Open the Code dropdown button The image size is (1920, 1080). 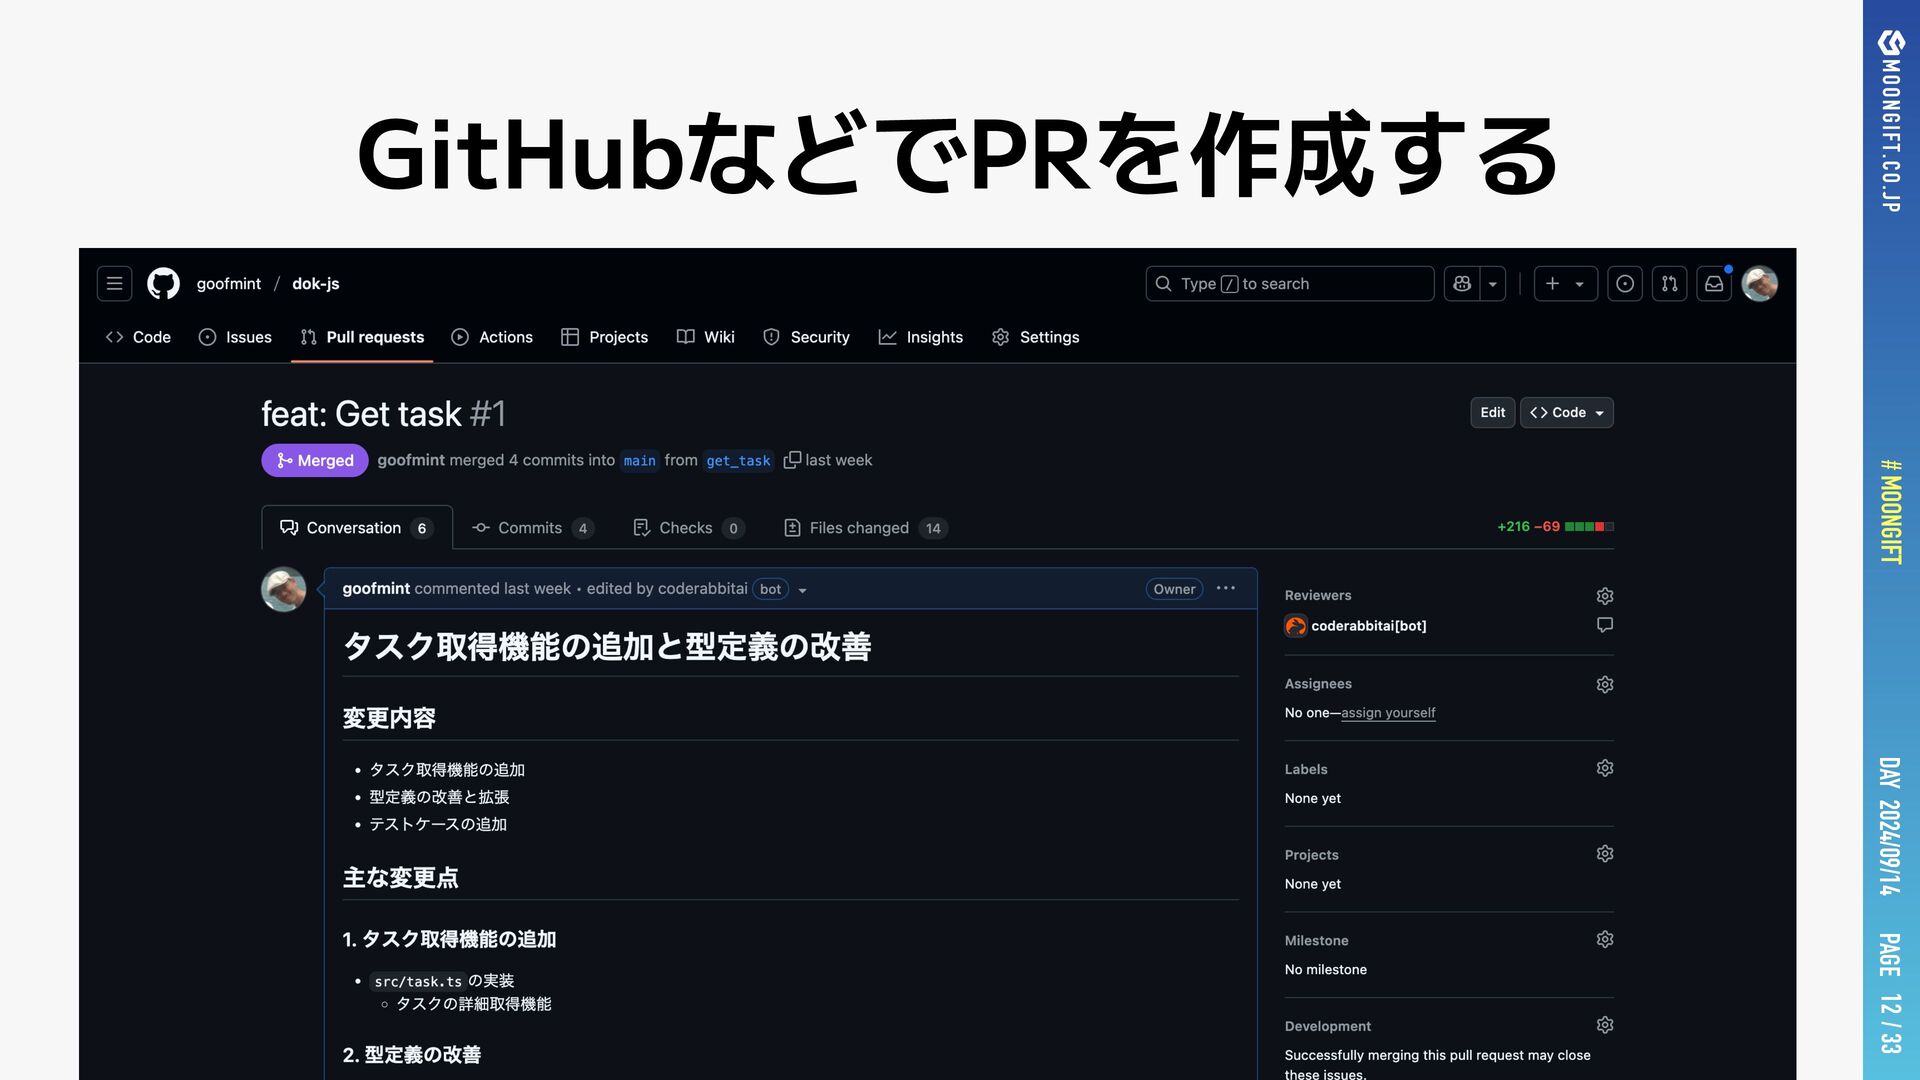pyautogui.click(x=1567, y=413)
